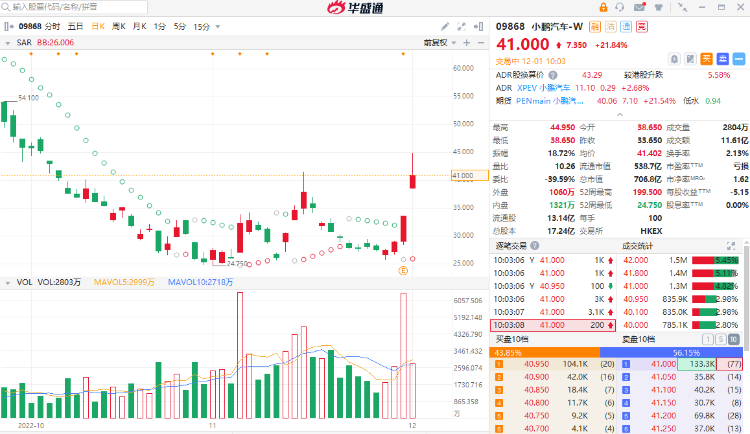The image size is (750, 434).
Task: Select the 日K daily candlestick tab
Action: click(x=98, y=27)
